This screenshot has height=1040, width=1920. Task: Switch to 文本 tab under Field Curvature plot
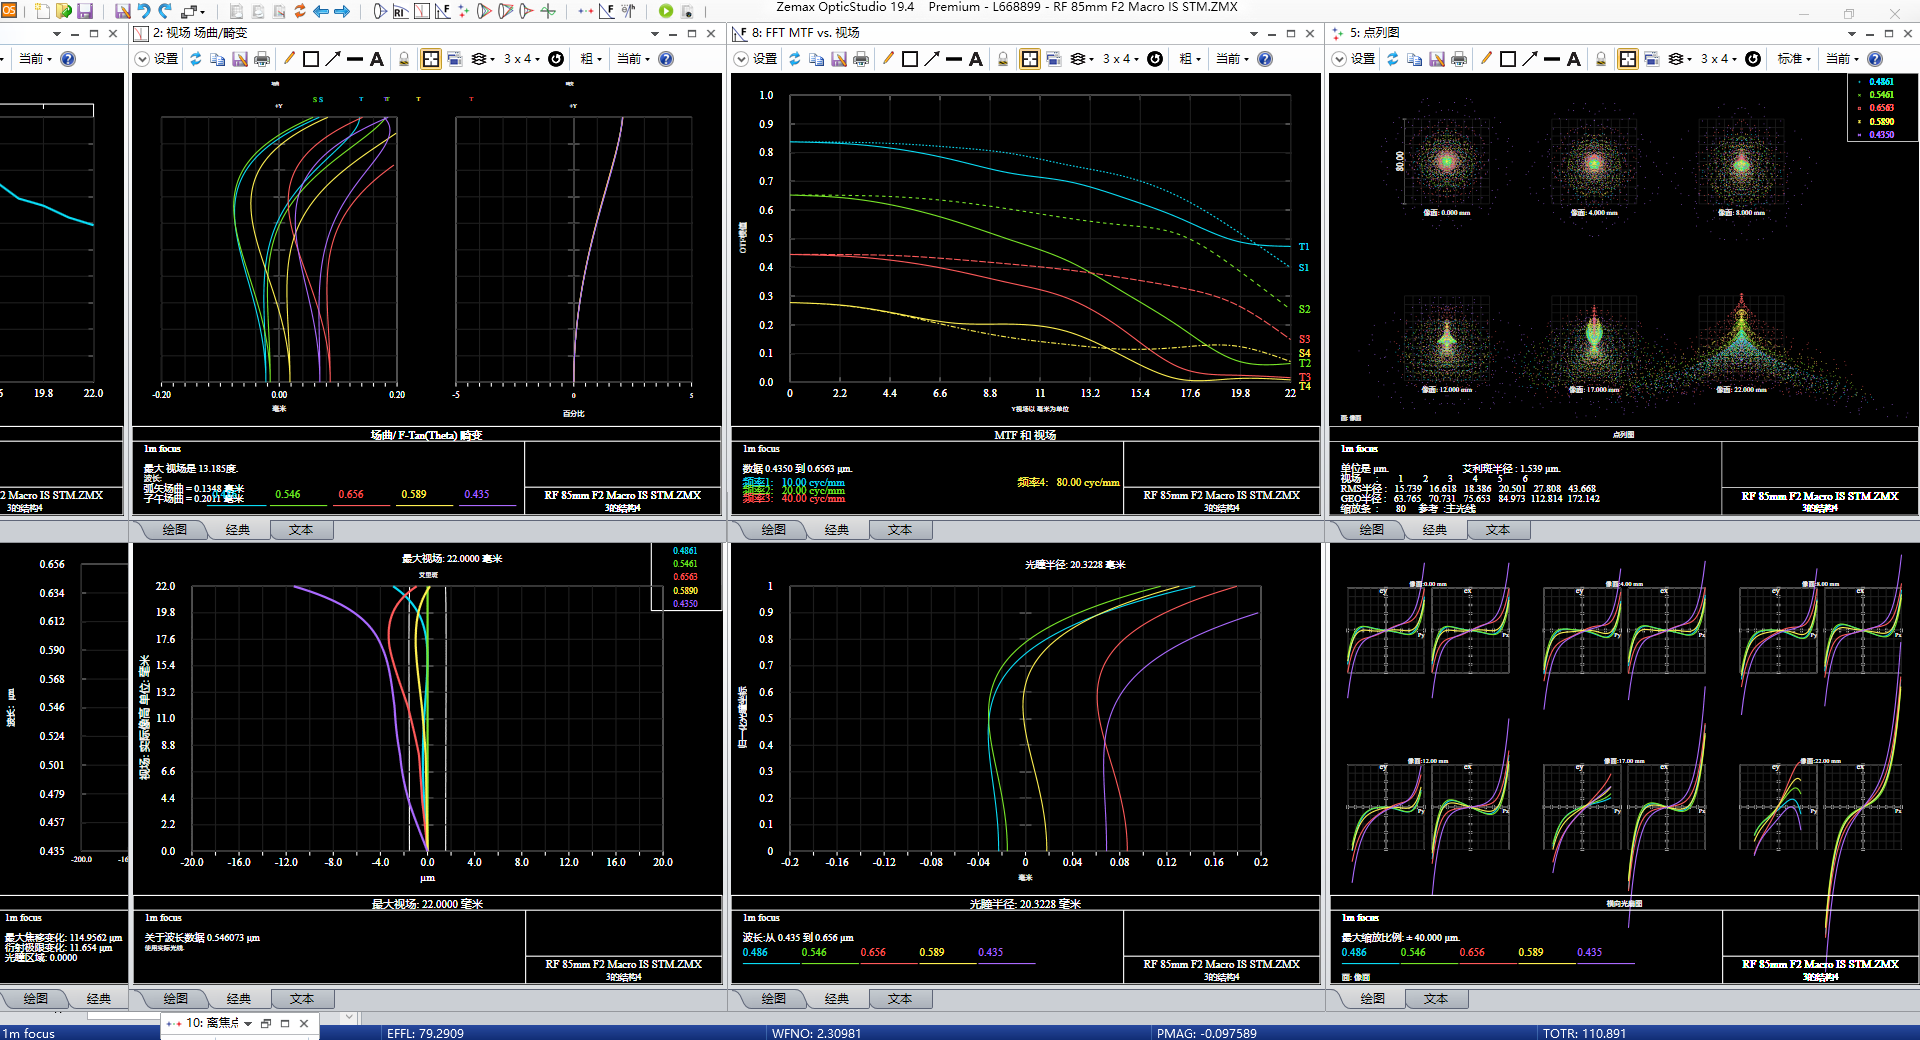301,530
